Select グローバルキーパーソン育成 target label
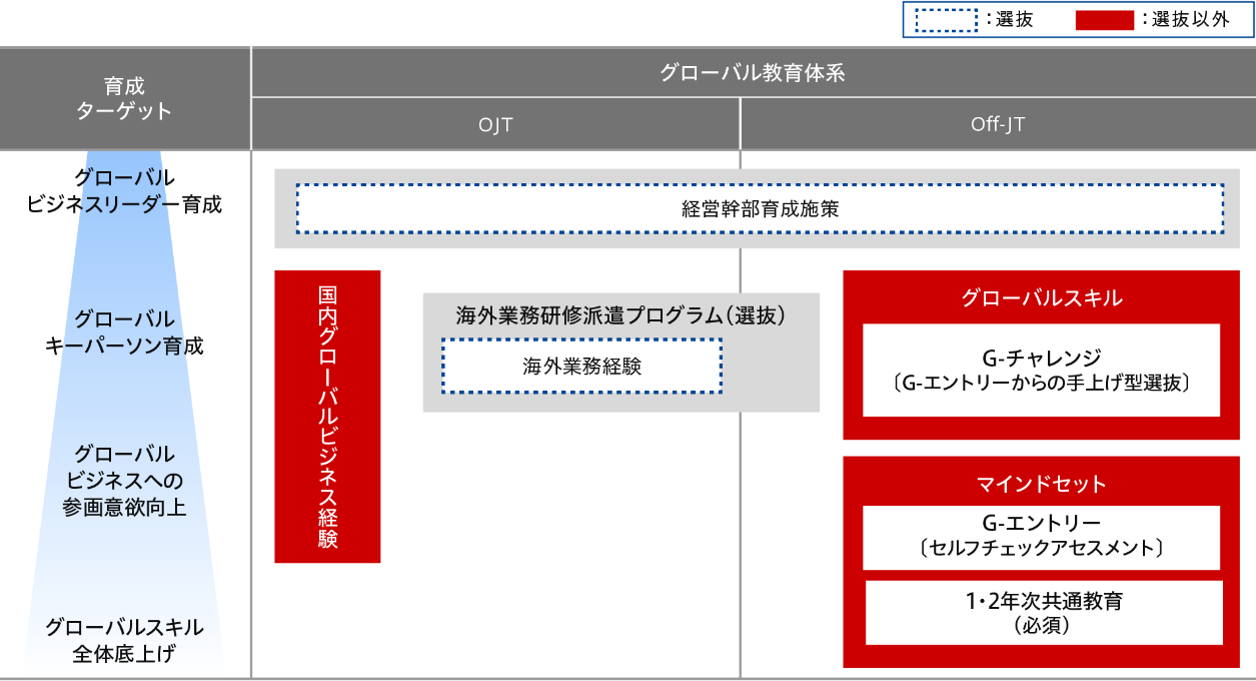Viewport: 1256px width, 681px height. 125,333
